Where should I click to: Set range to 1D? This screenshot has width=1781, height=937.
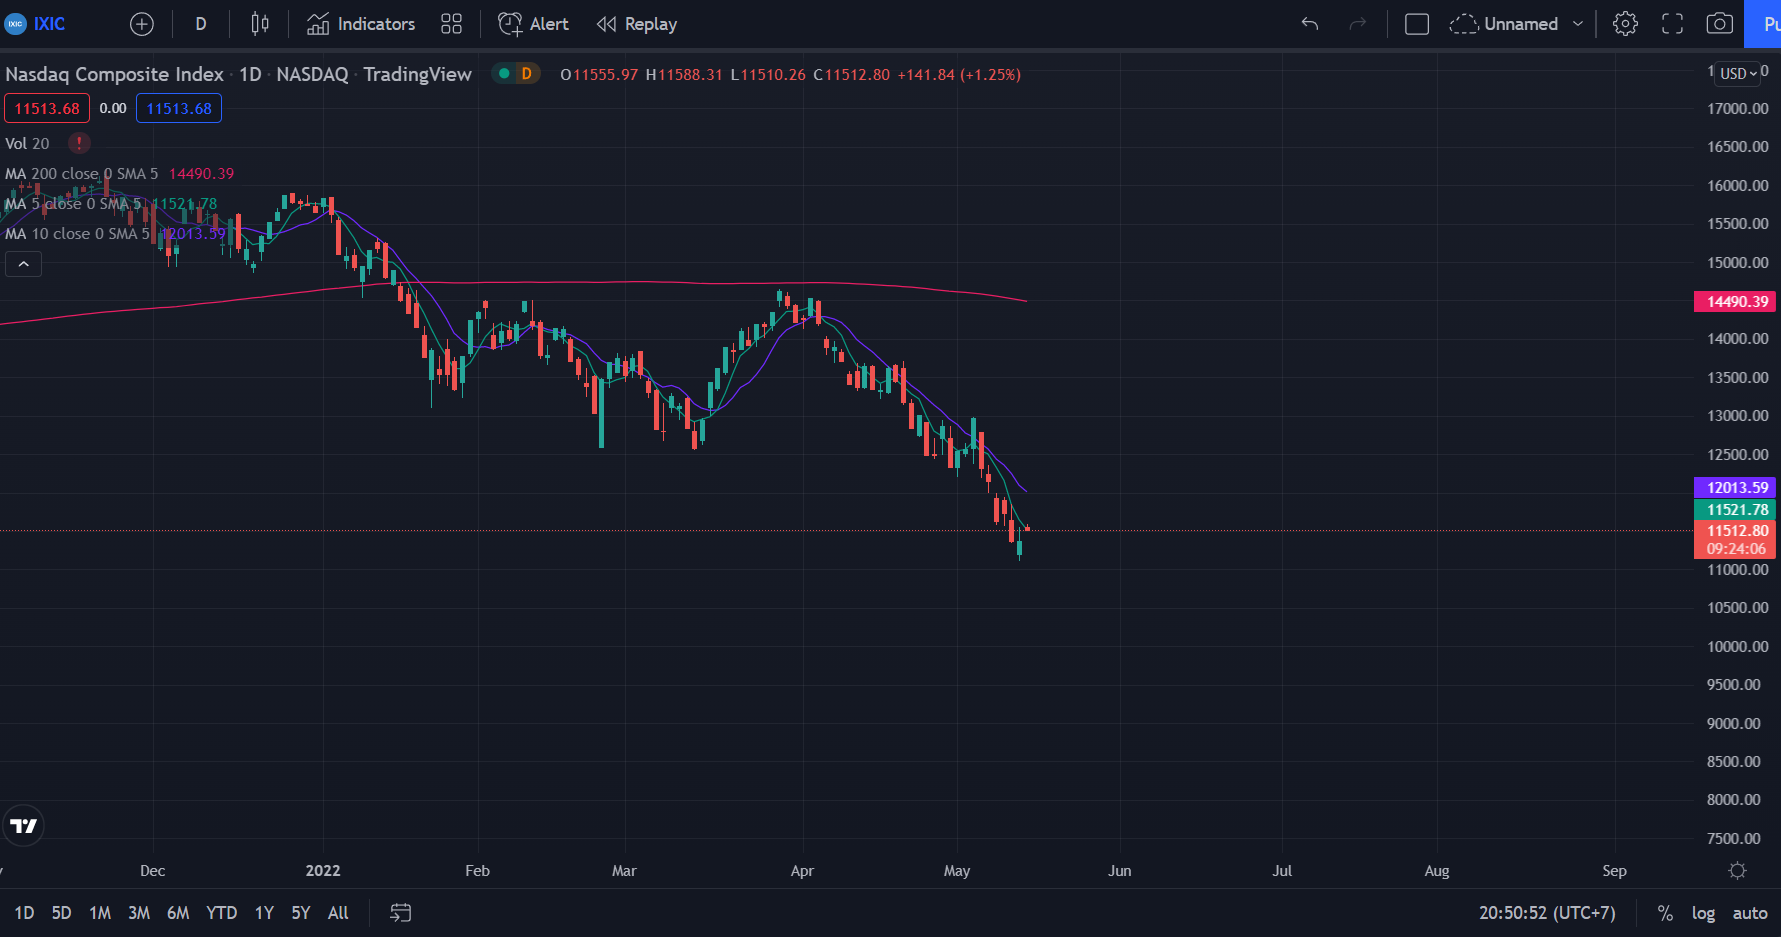[24, 913]
